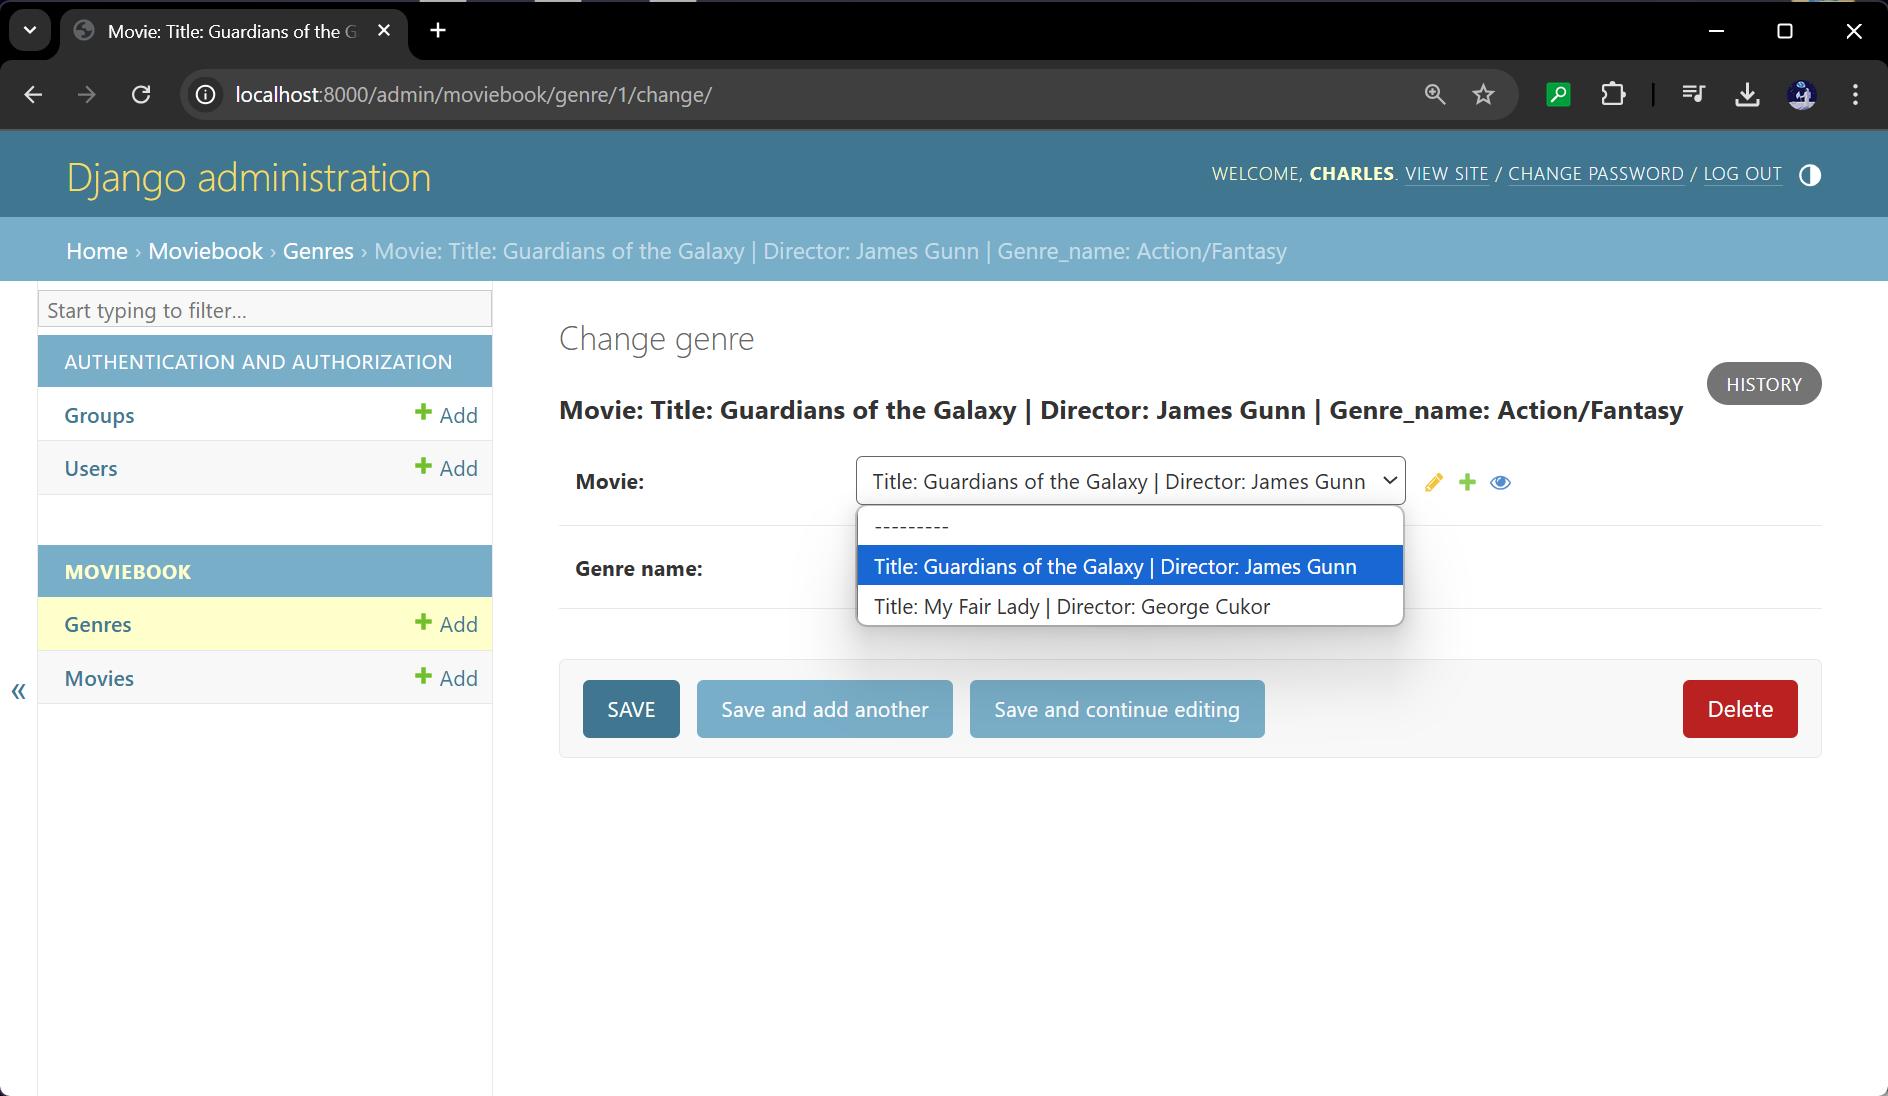The height and width of the screenshot is (1096, 1888).
Task: Open the browser extensions puzzle icon
Action: coord(1612,95)
